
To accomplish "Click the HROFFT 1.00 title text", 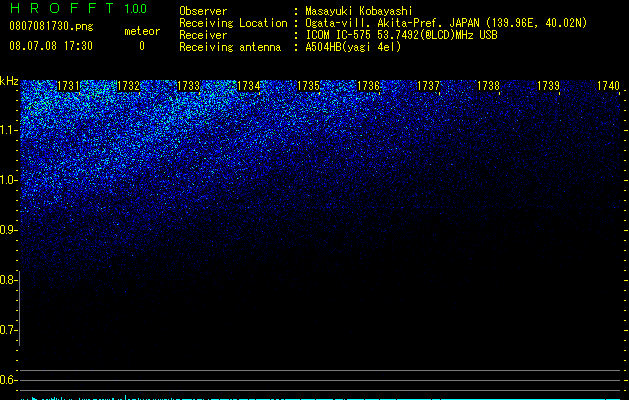I will coord(78,8).
